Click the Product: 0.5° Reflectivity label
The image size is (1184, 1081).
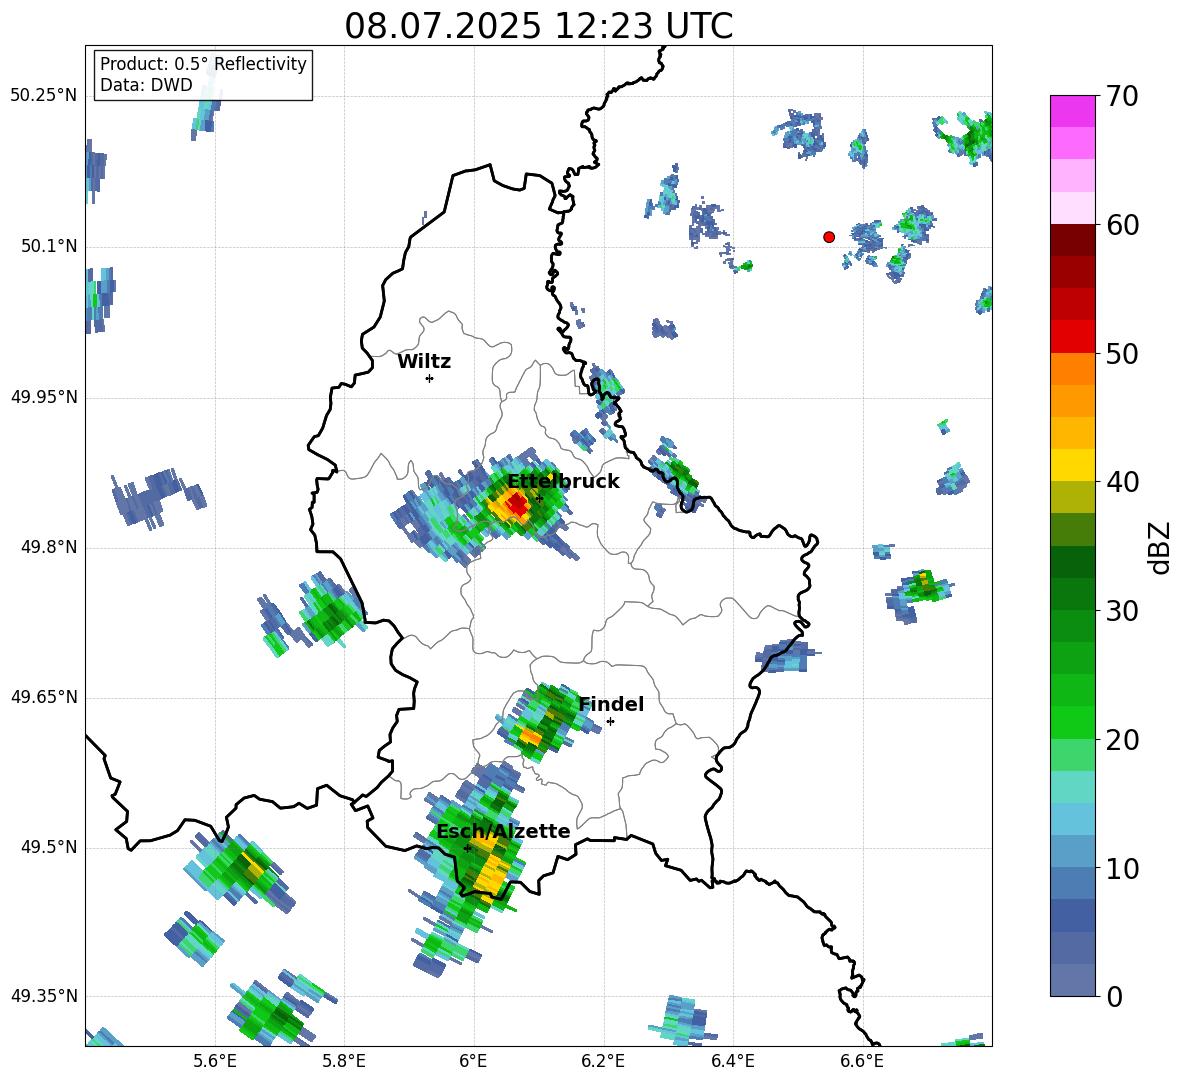tap(203, 64)
